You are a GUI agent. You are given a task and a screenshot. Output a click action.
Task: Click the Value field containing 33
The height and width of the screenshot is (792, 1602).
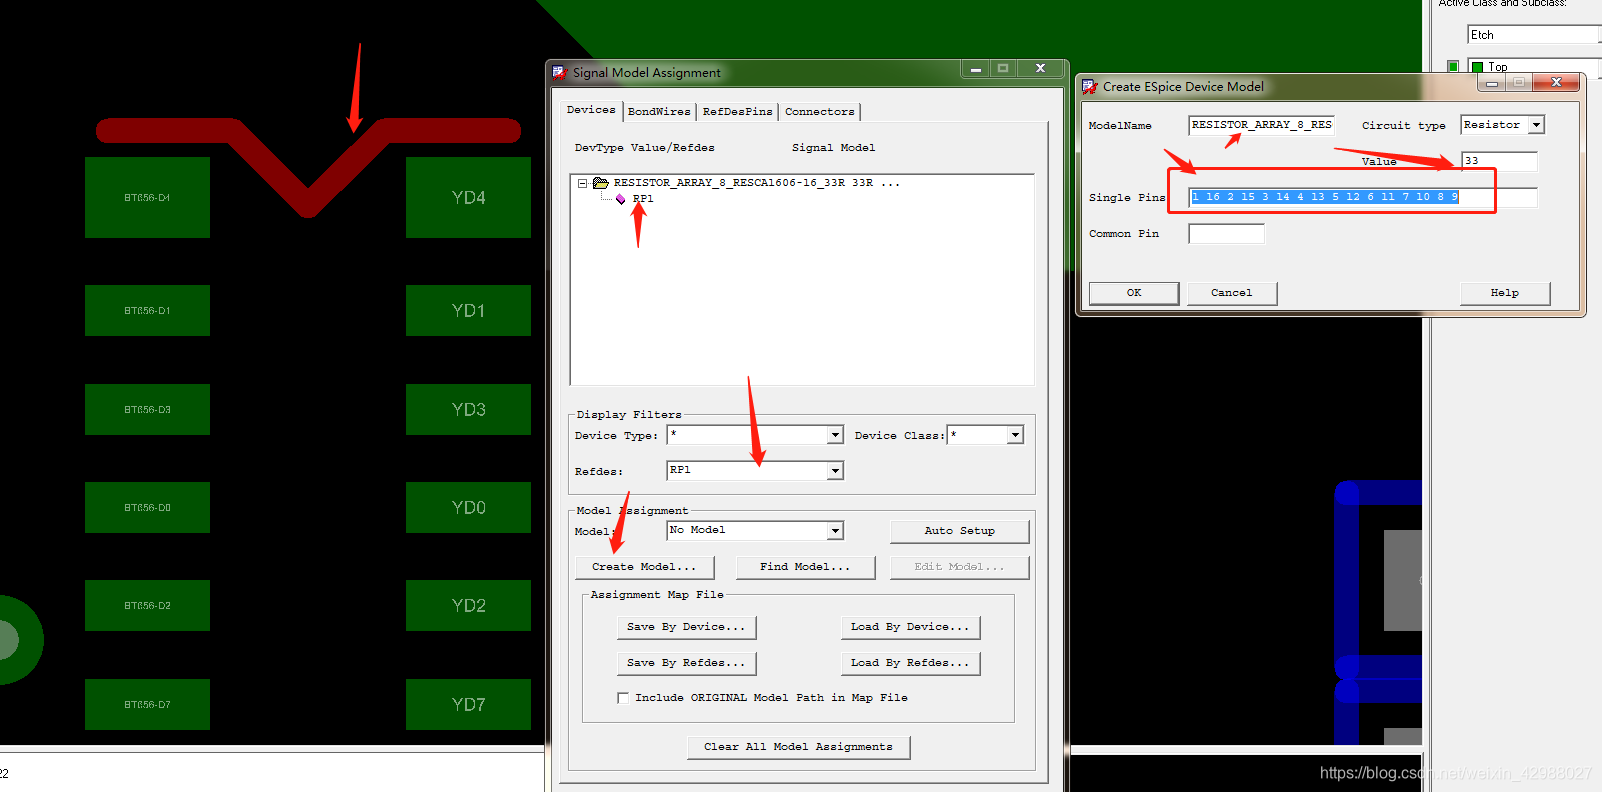[1499, 161]
